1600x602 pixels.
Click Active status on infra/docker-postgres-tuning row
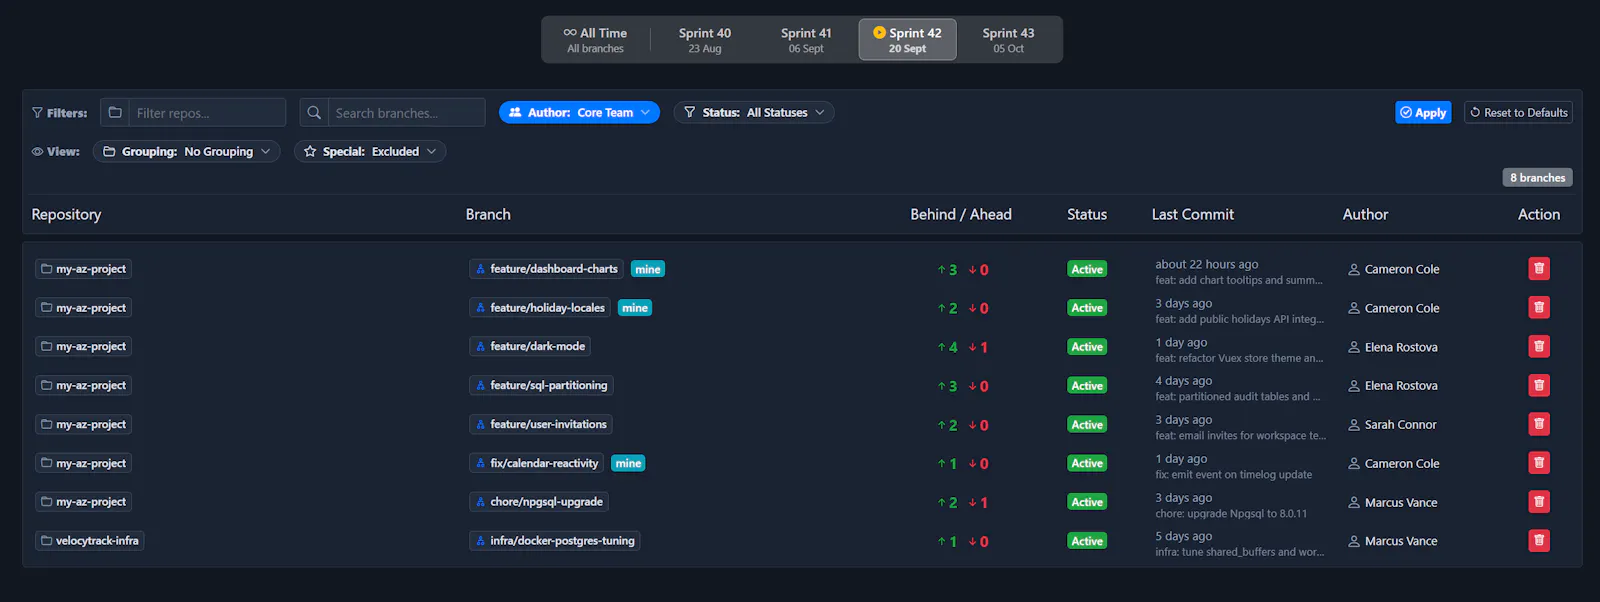[1087, 542]
